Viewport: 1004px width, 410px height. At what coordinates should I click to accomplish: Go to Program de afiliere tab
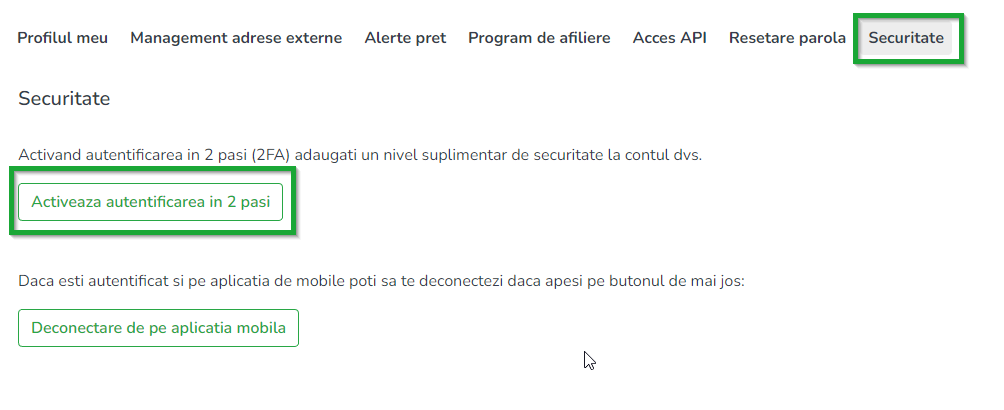point(539,38)
